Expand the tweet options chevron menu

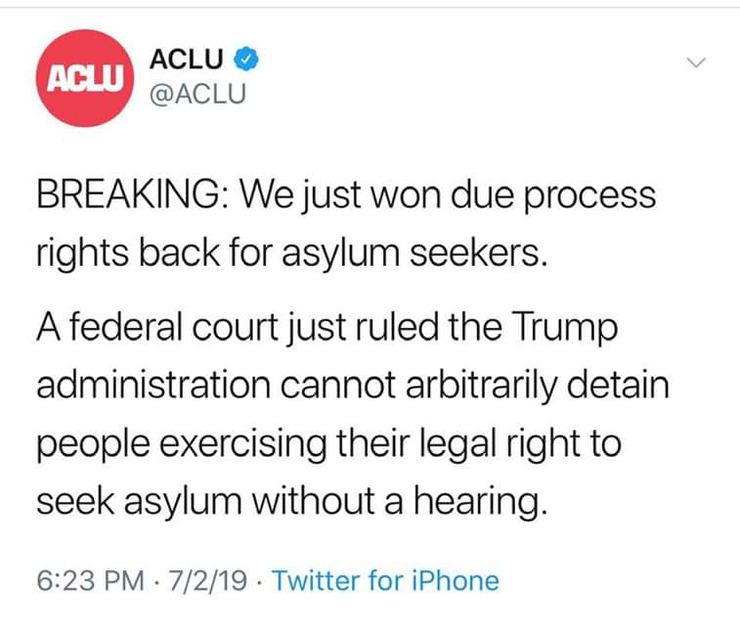[x=696, y=62]
